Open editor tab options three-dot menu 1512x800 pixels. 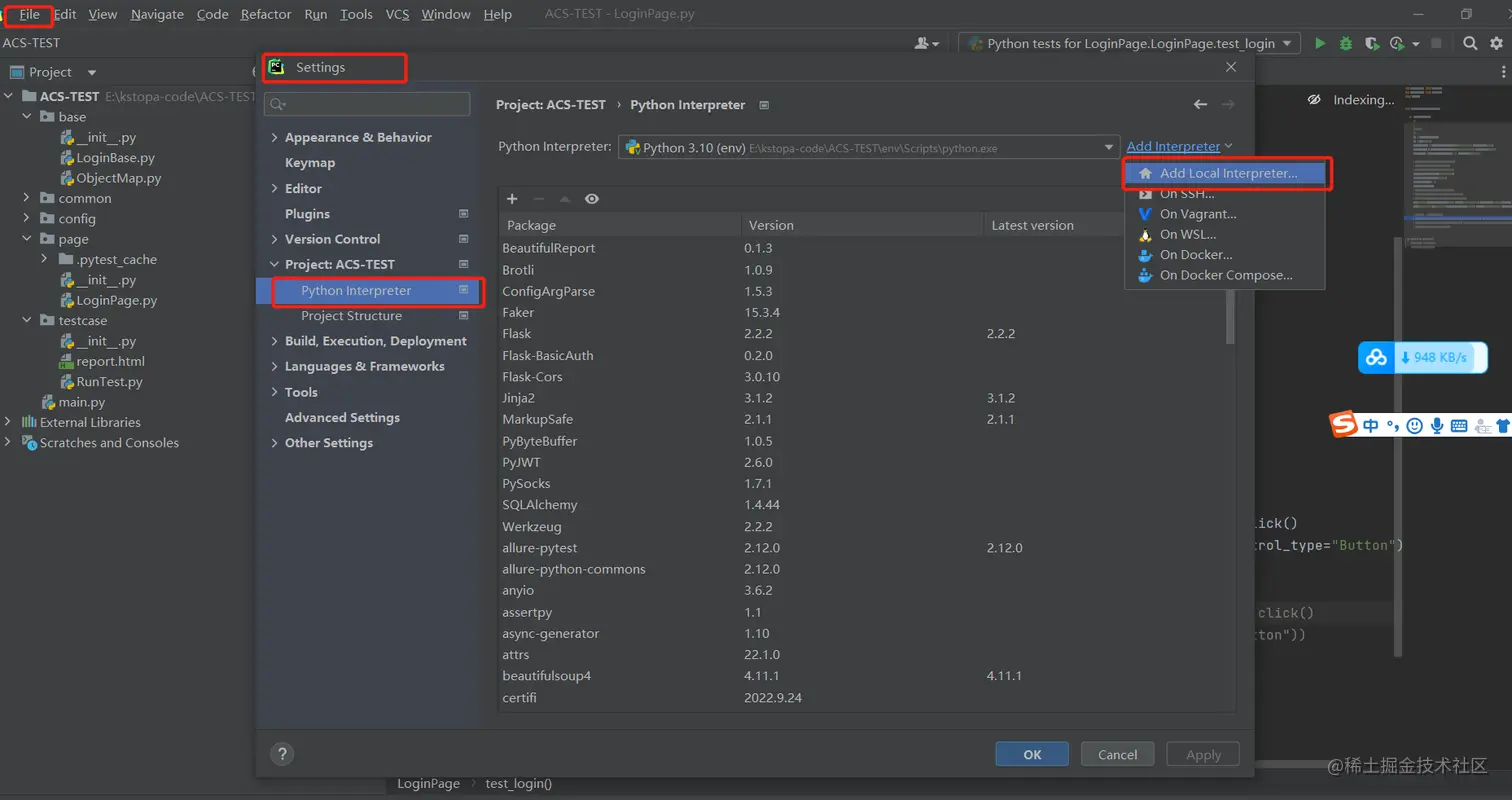(x=1503, y=71)
